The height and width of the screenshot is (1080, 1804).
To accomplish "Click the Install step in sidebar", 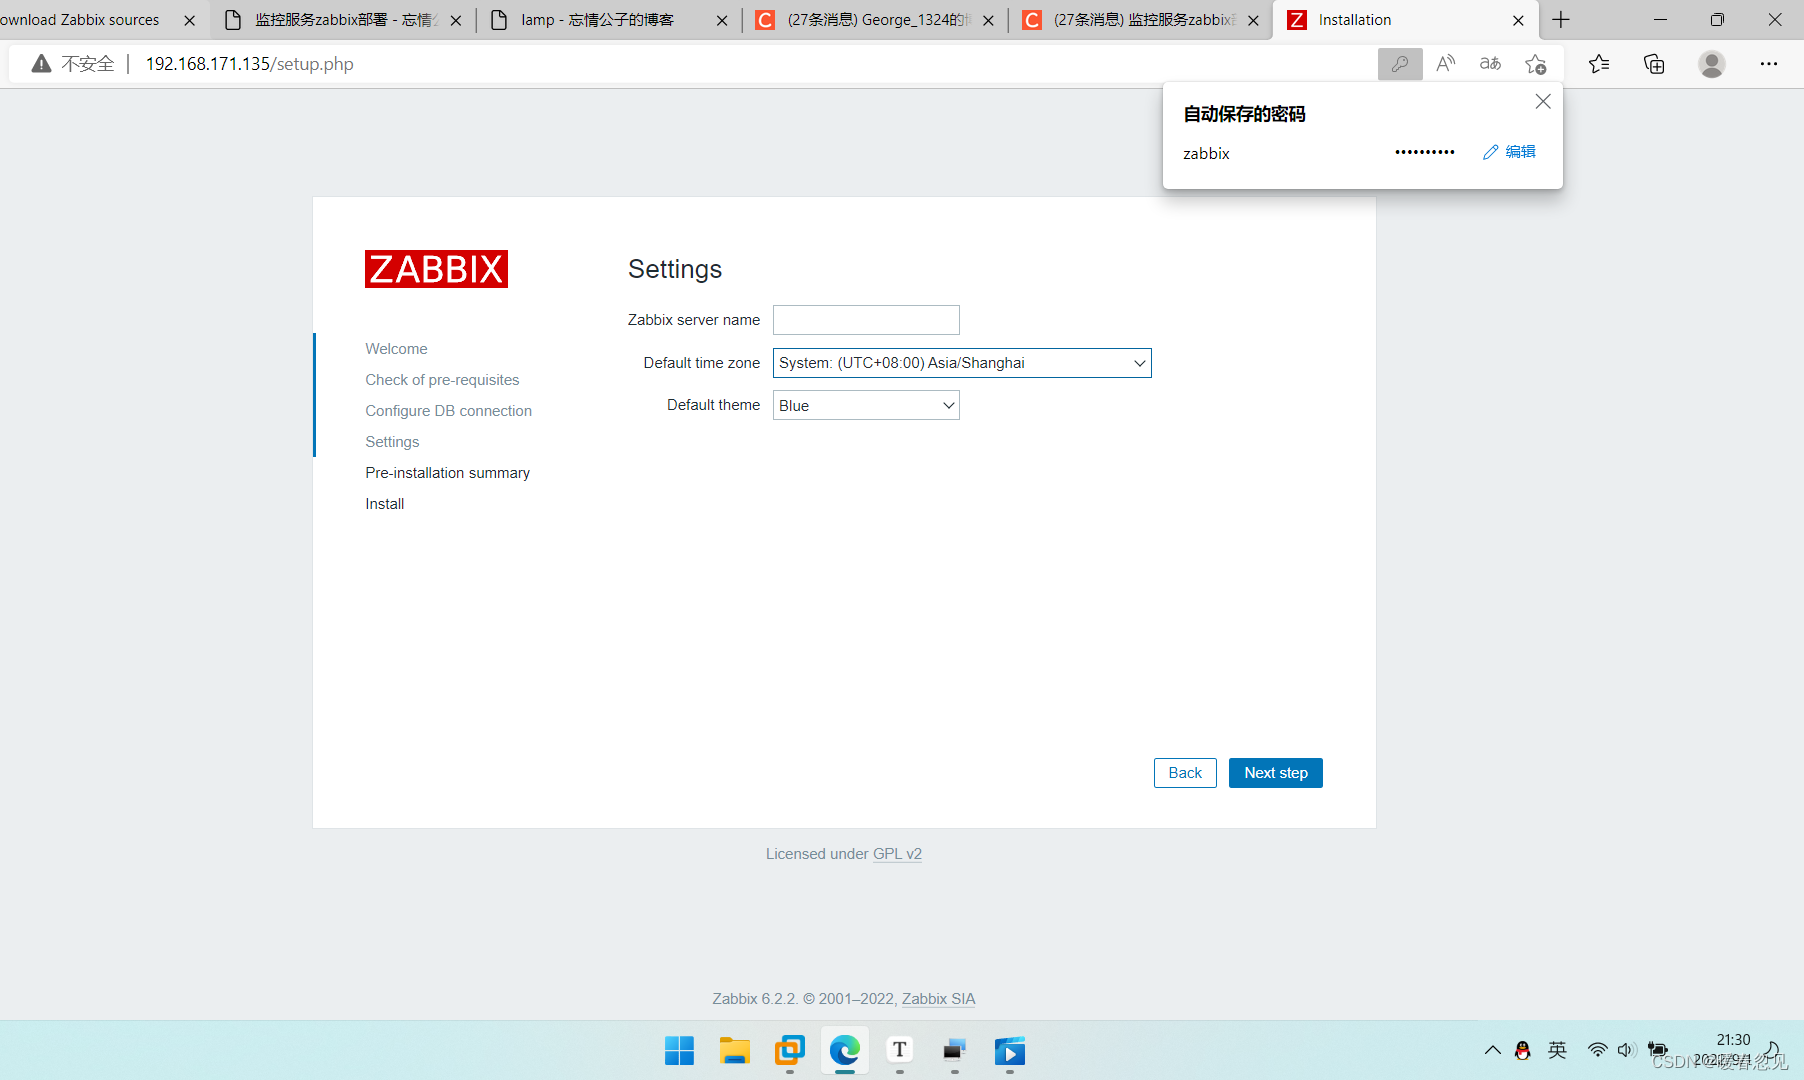I will click(384, 504).
